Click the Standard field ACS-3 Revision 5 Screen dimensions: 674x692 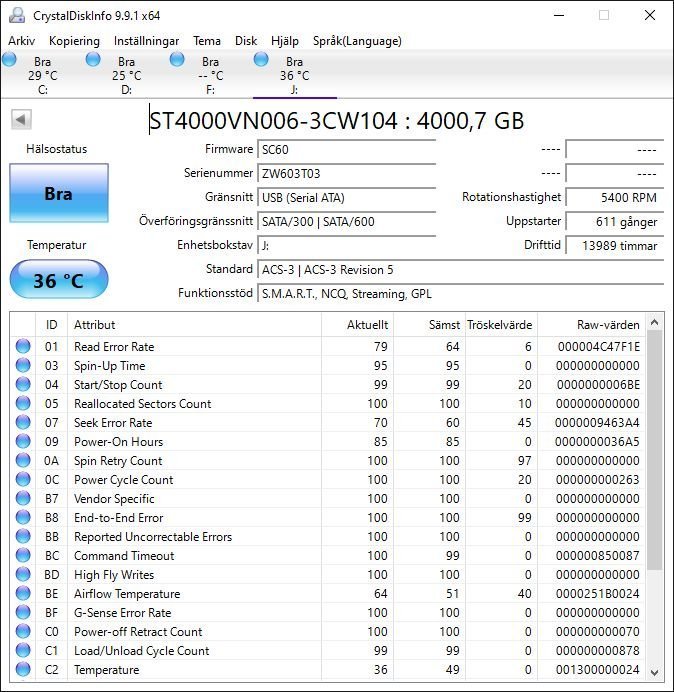(x=460, y=270)
